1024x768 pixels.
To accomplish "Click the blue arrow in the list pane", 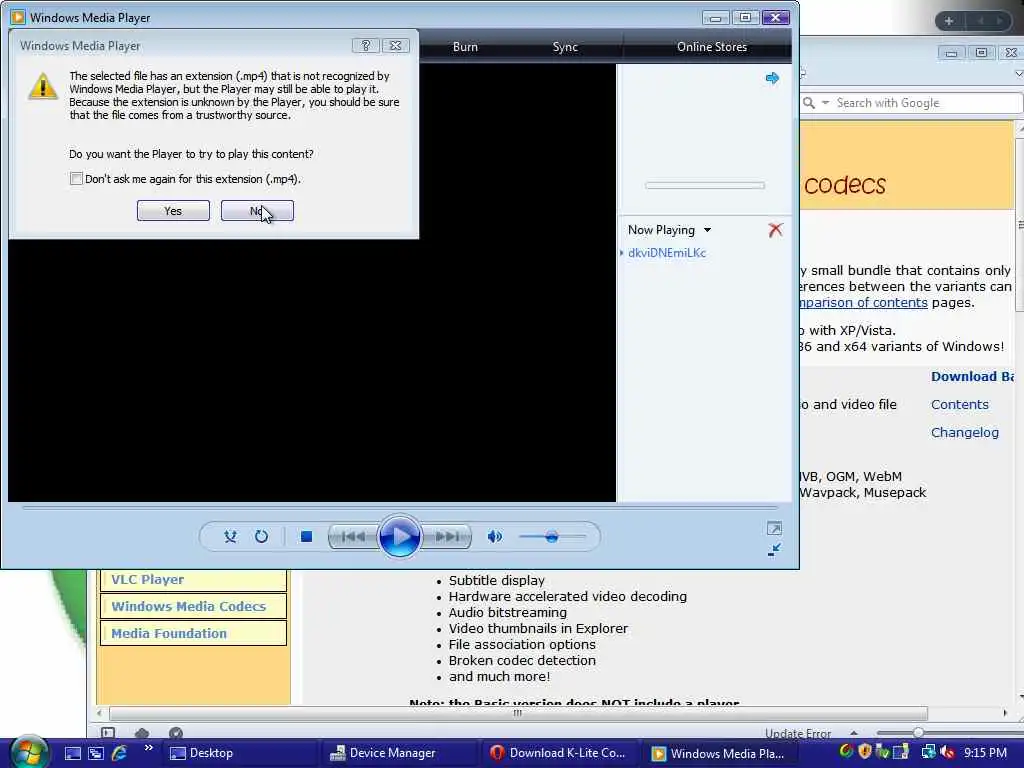I will pos(772,78).
